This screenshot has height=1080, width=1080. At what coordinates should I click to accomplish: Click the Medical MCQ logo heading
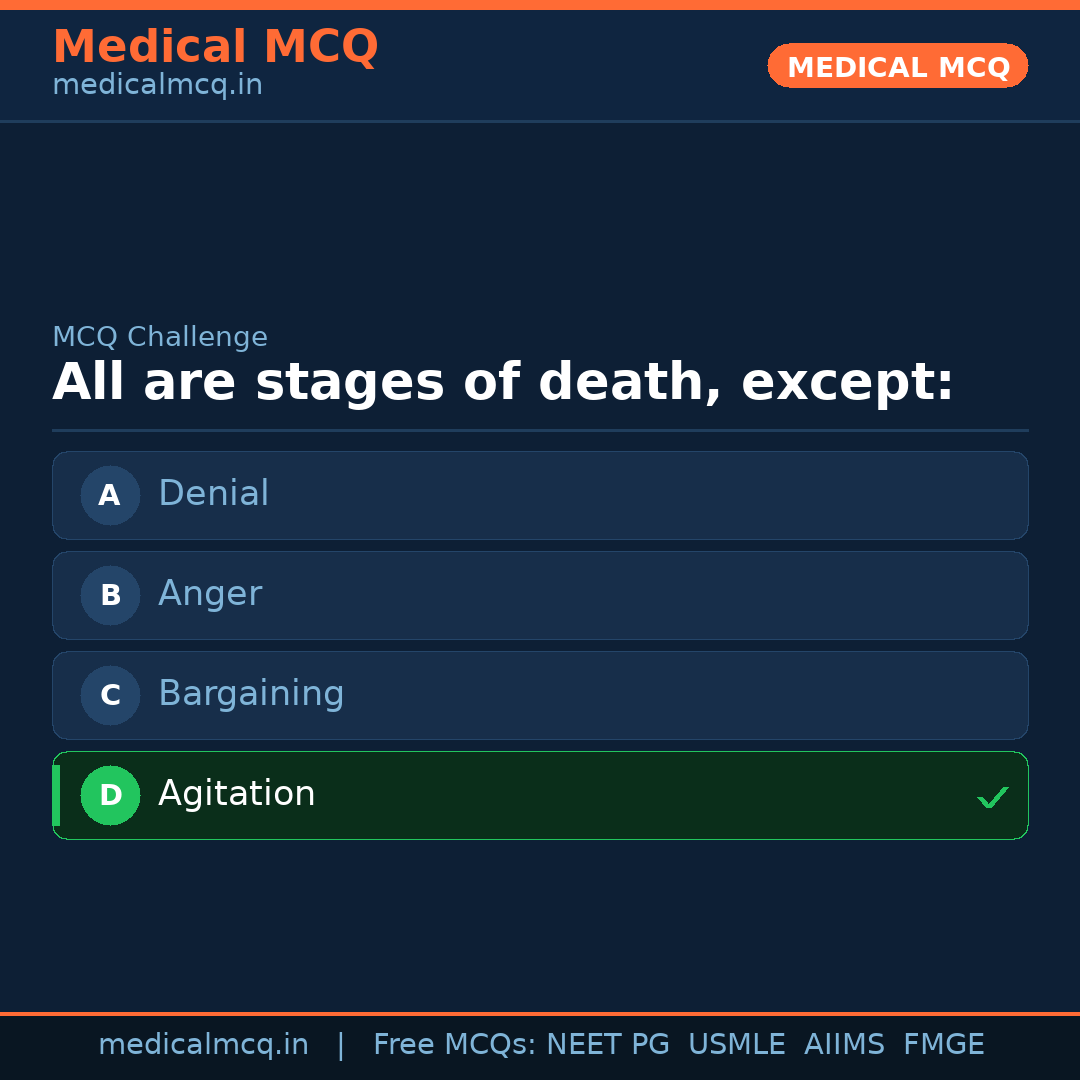pyautogui.click(x=215, y=46)
